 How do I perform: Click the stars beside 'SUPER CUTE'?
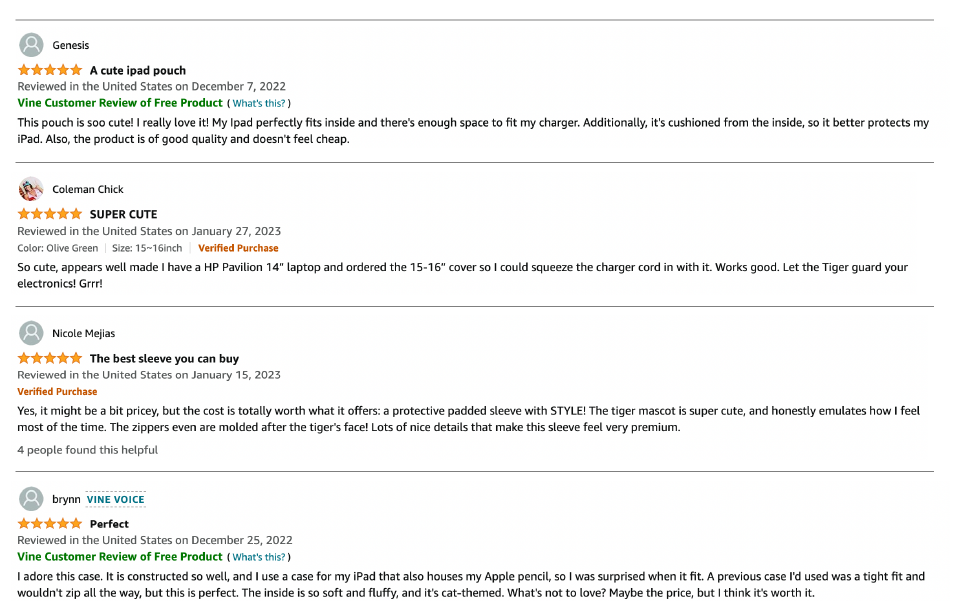(50, 214)
